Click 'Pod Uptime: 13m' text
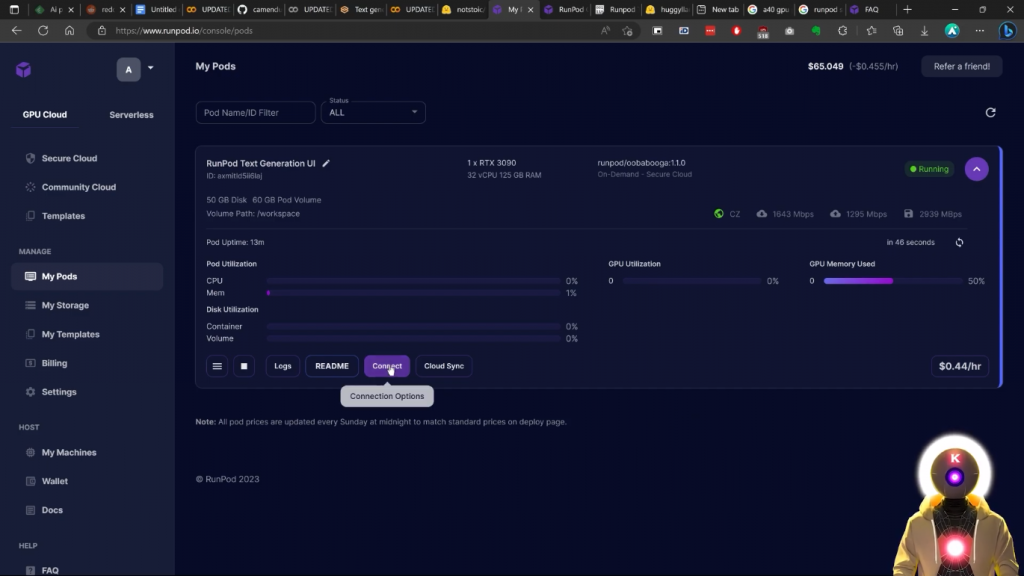 (x=235, y=242)
